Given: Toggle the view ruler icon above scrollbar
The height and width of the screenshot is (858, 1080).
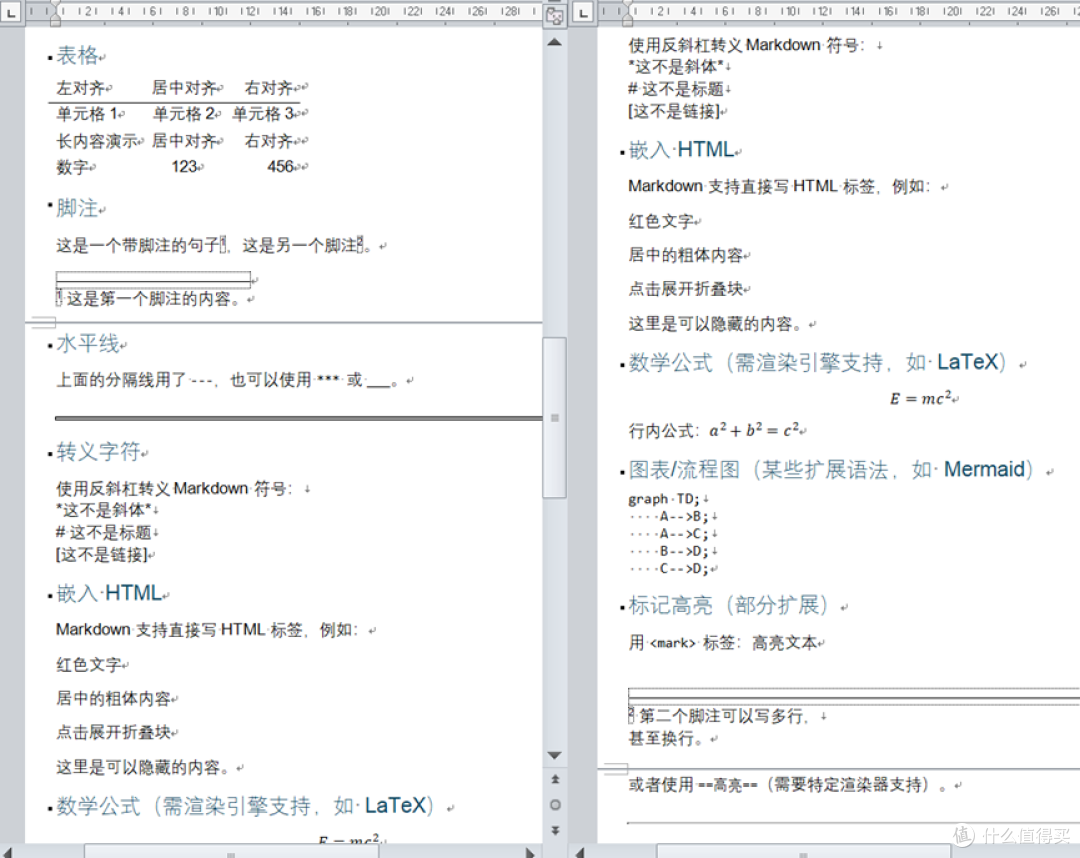Looking at the screenshot, I should (554, 16).
